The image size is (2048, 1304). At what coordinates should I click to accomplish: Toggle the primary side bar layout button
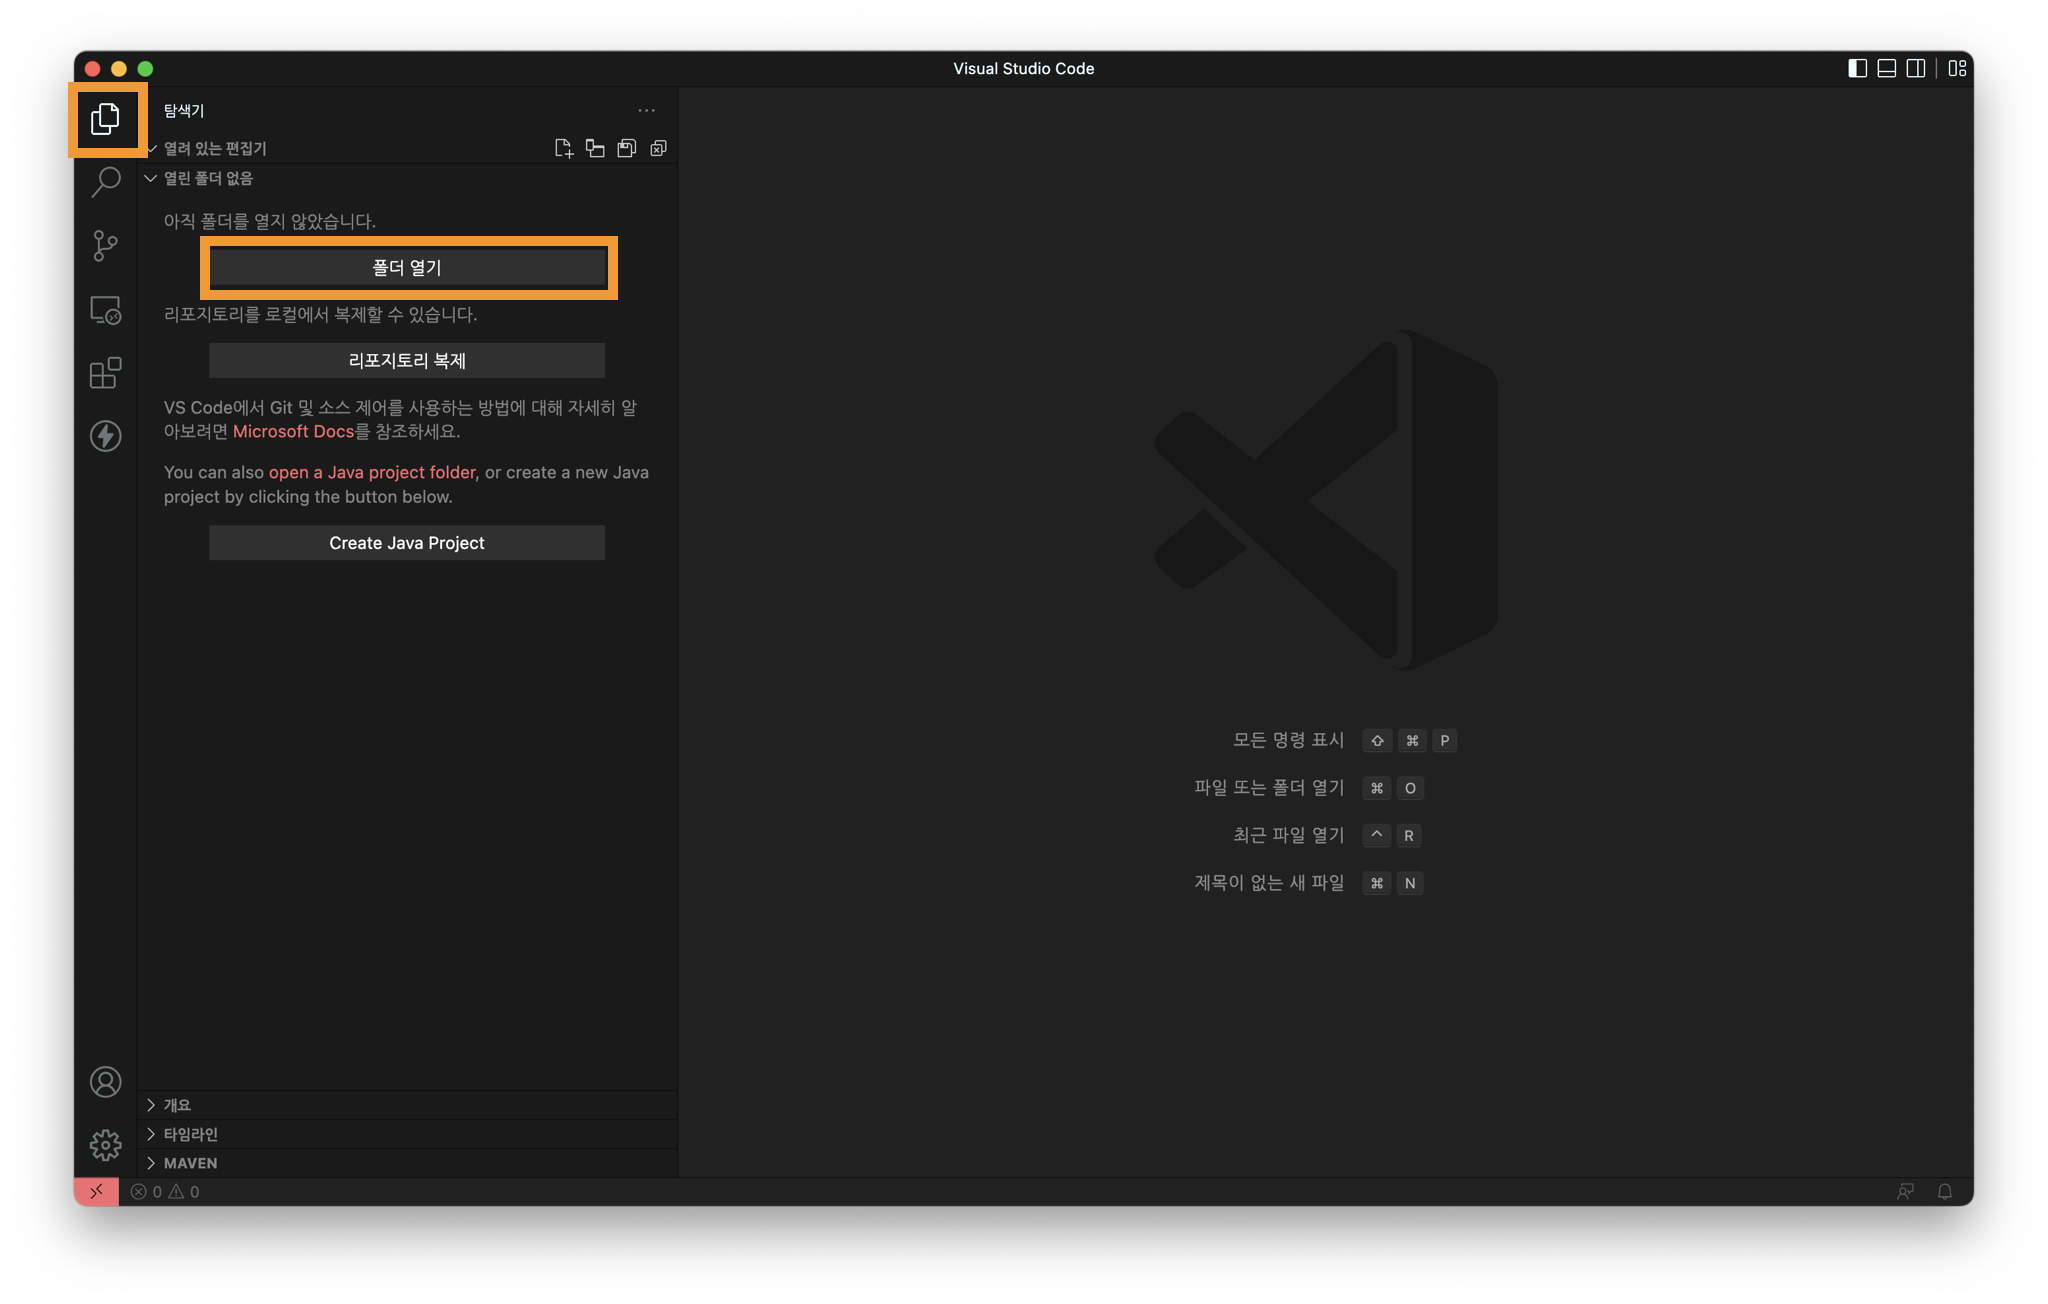[1857, 68]
